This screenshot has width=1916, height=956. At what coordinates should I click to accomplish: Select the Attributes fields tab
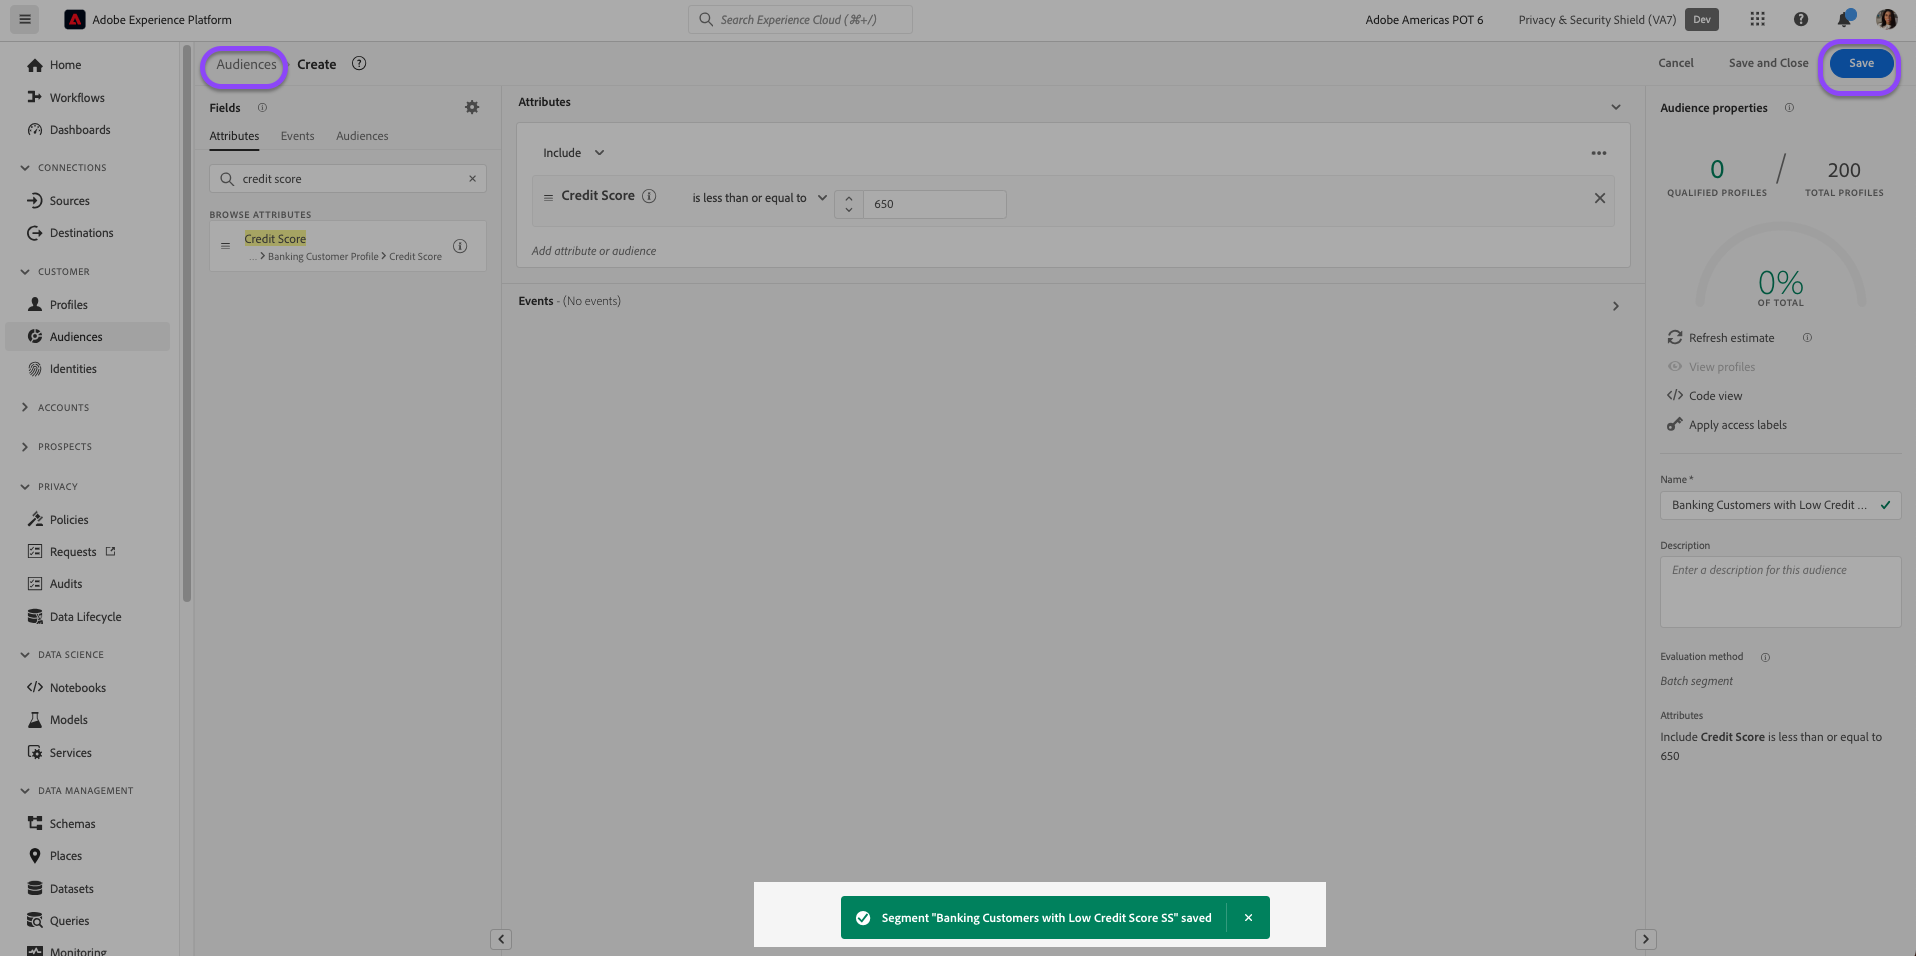234,136
